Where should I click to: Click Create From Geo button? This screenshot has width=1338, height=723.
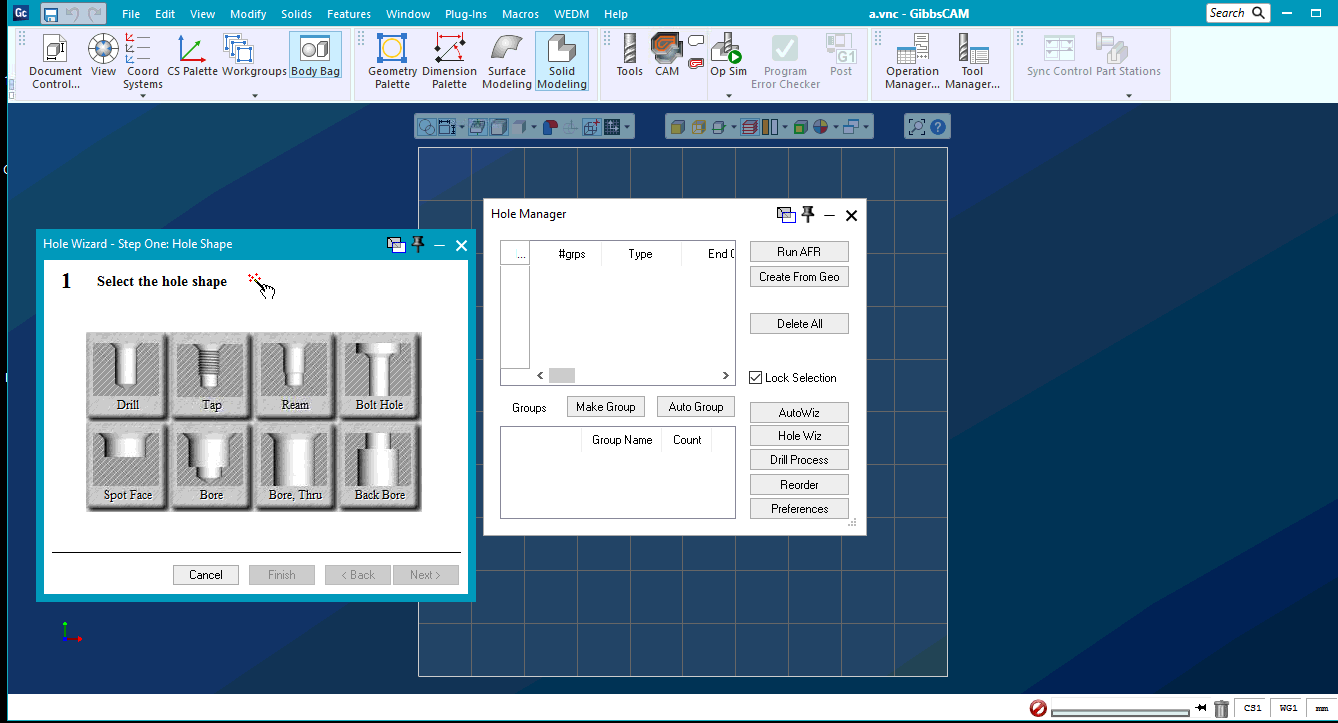tap(799, 277)
